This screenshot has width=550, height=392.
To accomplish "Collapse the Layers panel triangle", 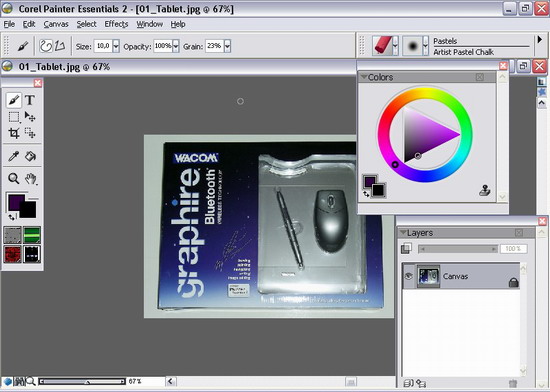I will pos(403,232).
